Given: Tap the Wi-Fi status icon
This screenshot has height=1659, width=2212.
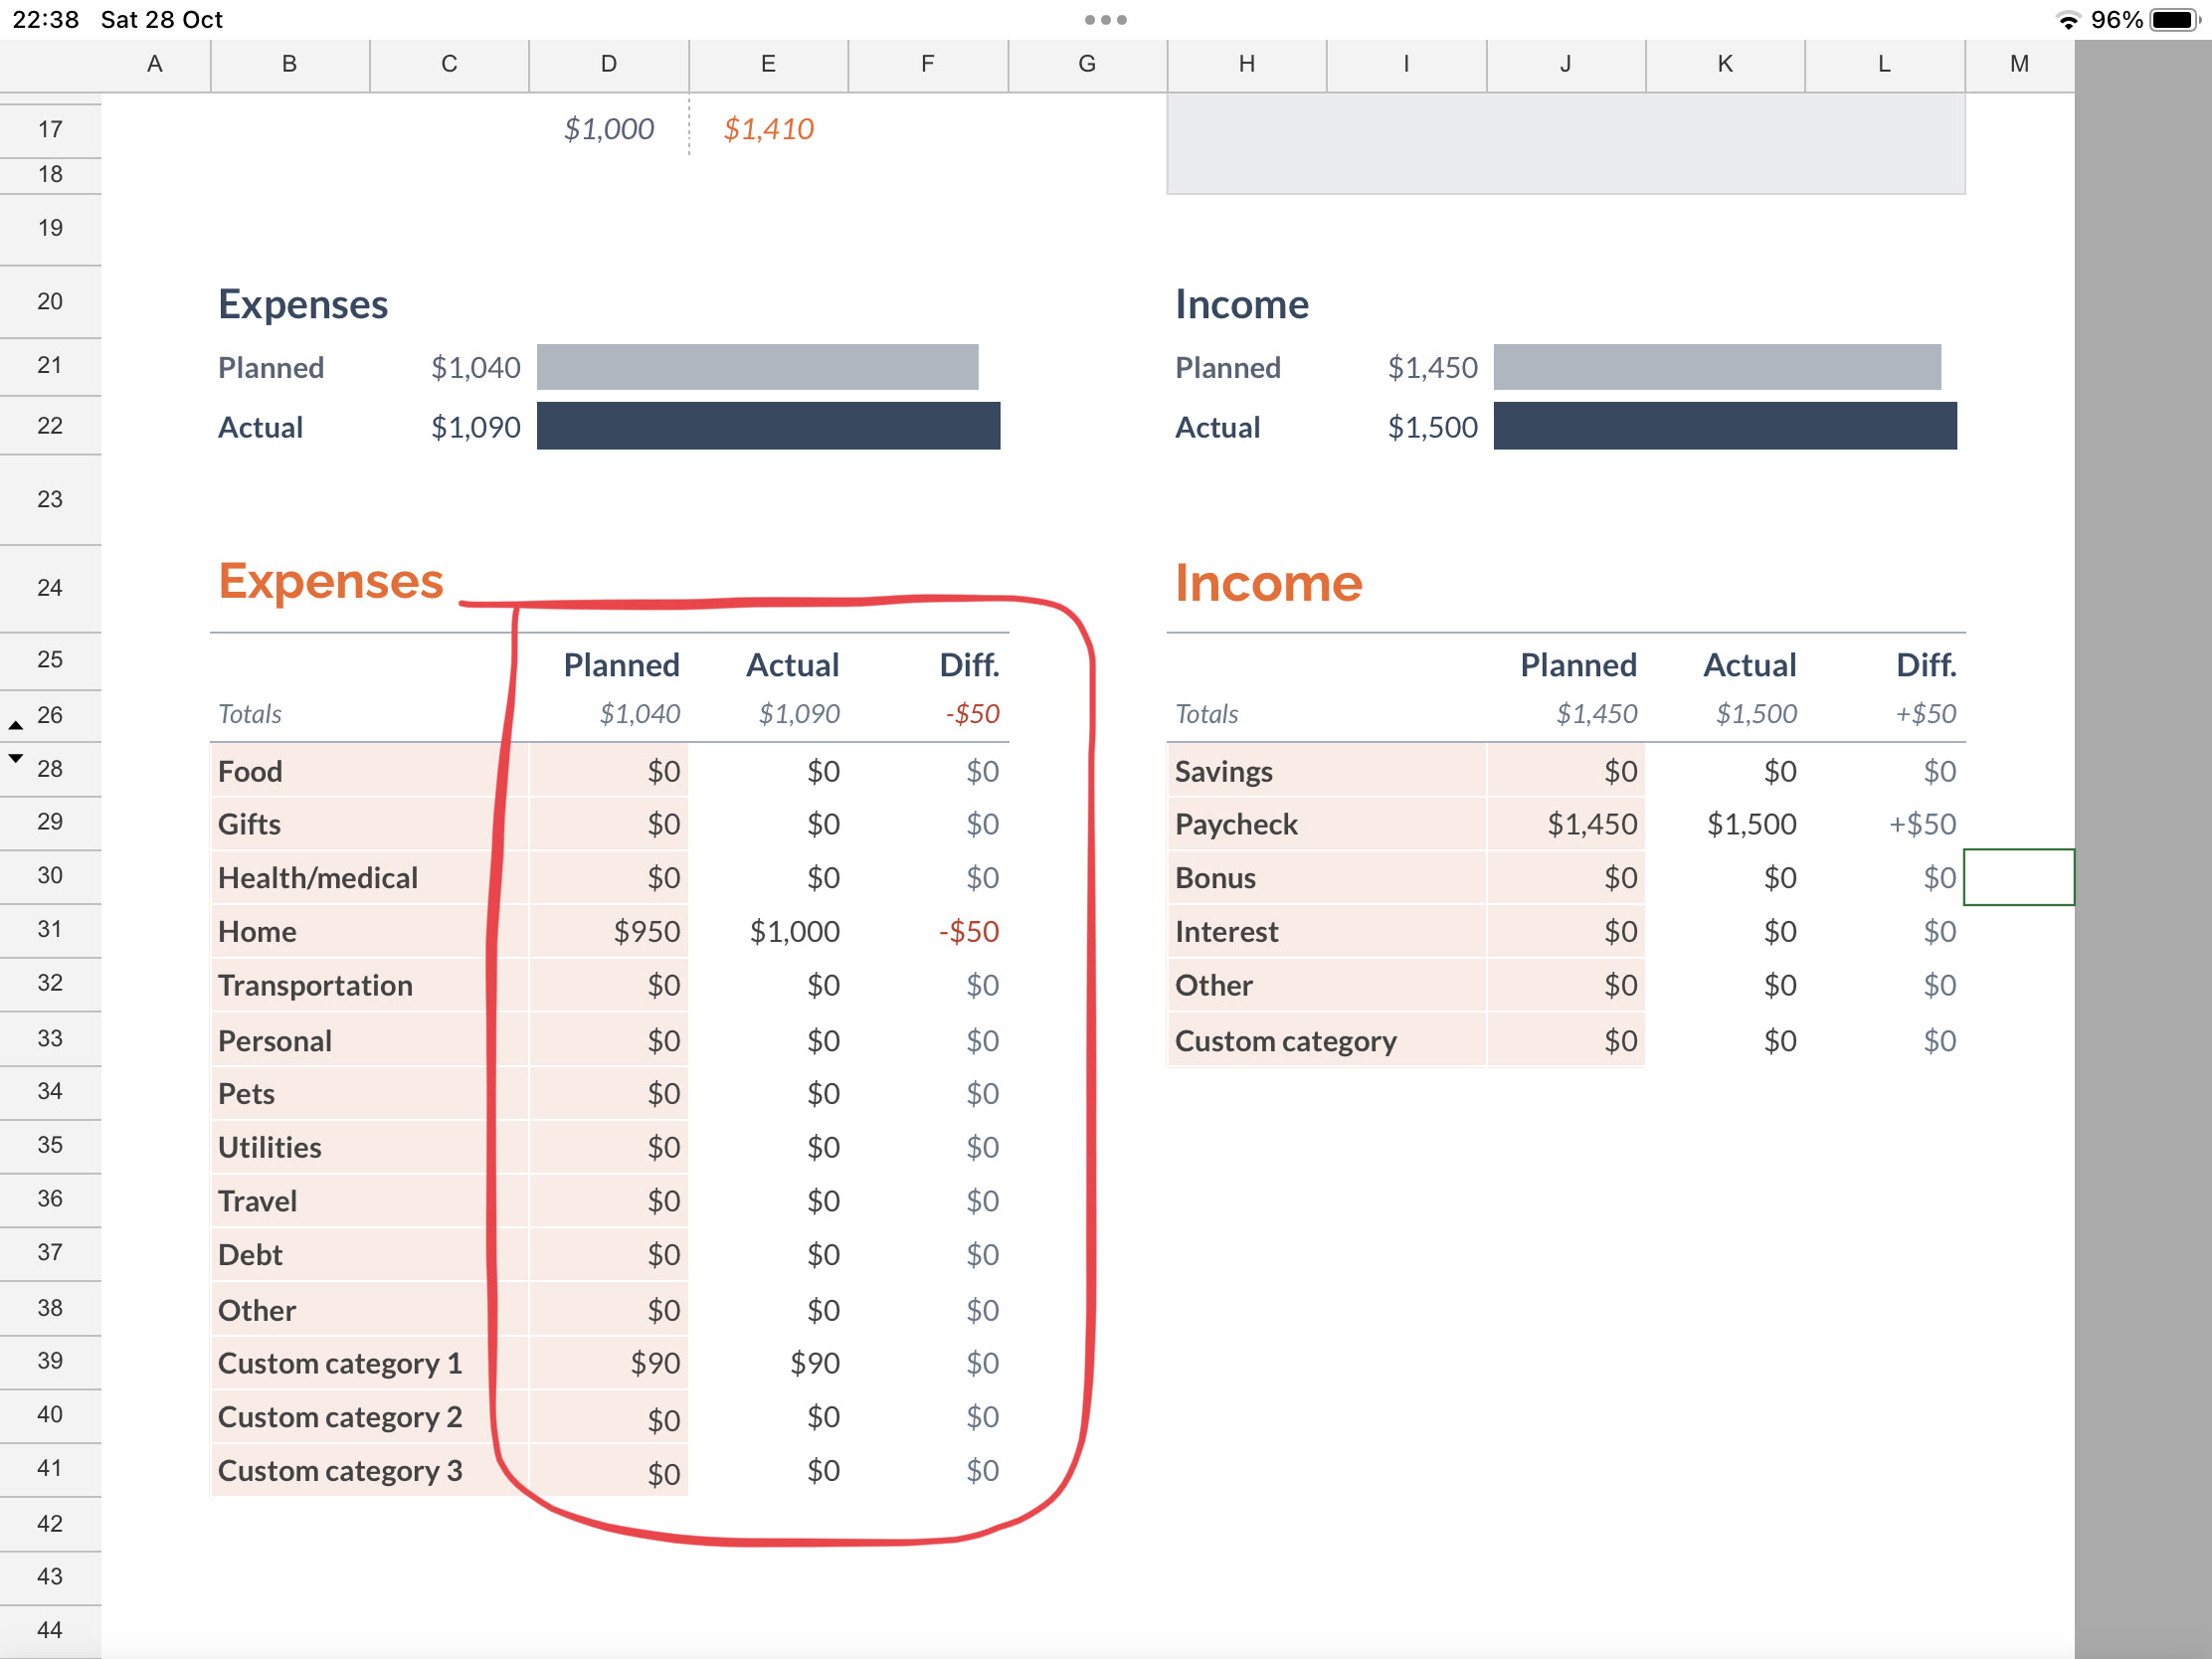Looking at the screenshot, I should point(2066,20).
